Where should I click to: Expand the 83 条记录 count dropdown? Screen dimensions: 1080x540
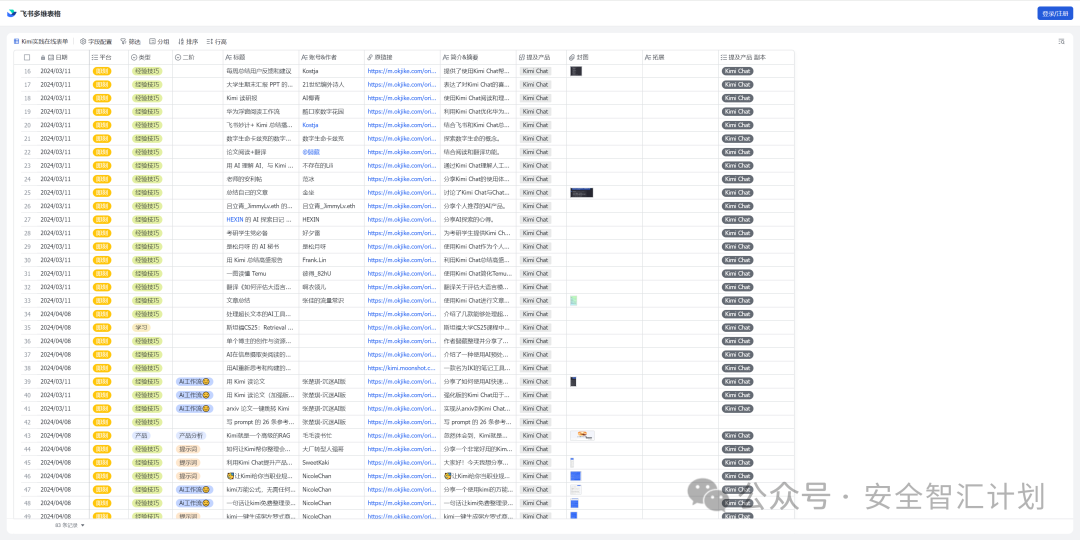(x=70, y=525)
